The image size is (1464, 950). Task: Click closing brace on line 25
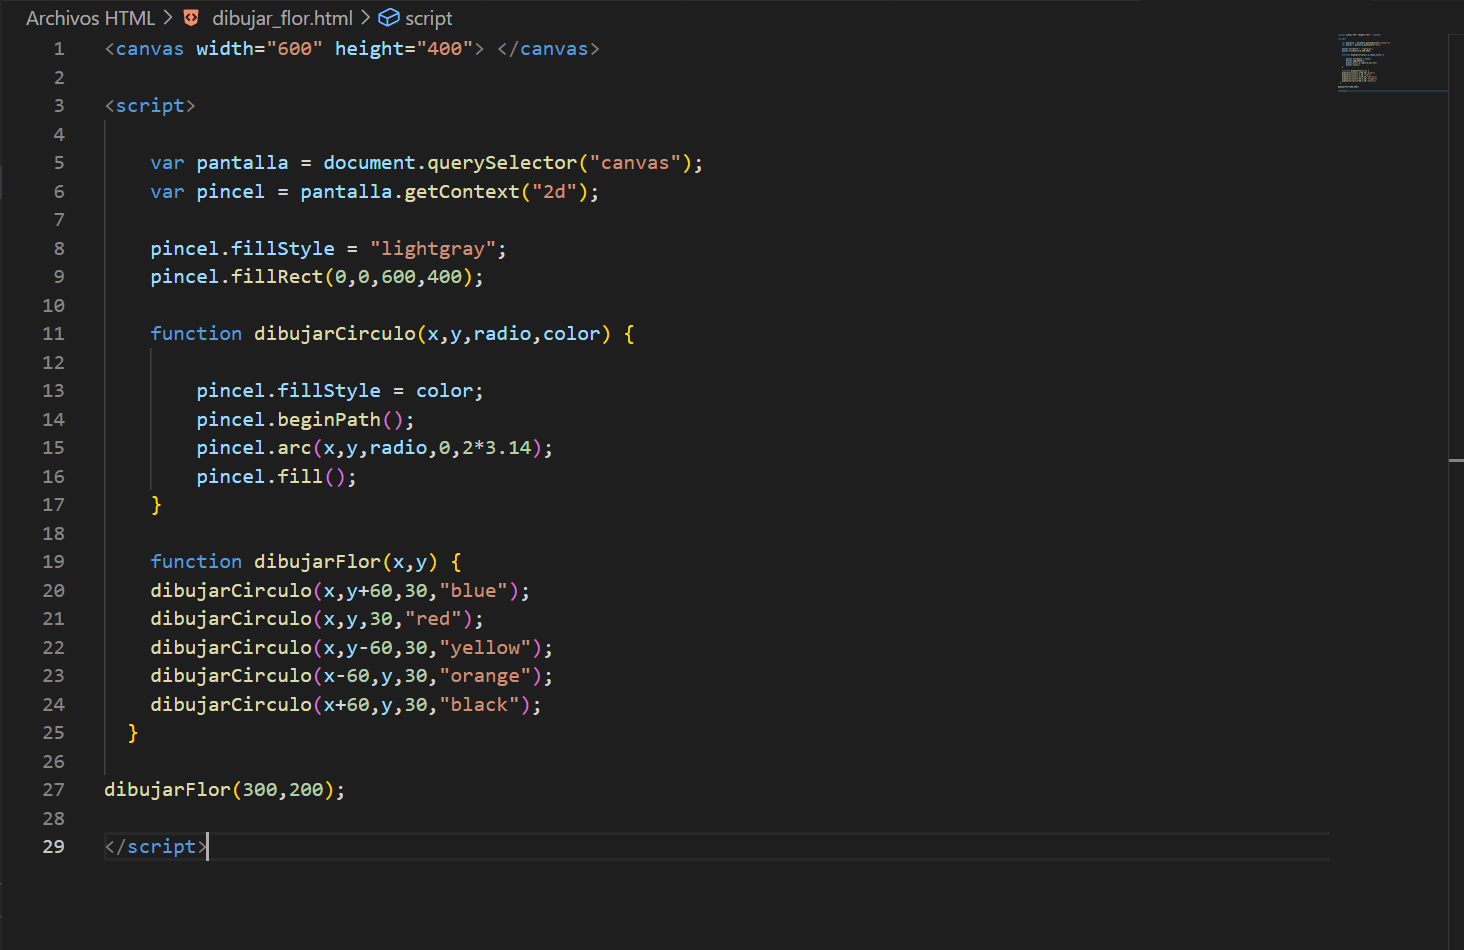[x=133, y=733]
